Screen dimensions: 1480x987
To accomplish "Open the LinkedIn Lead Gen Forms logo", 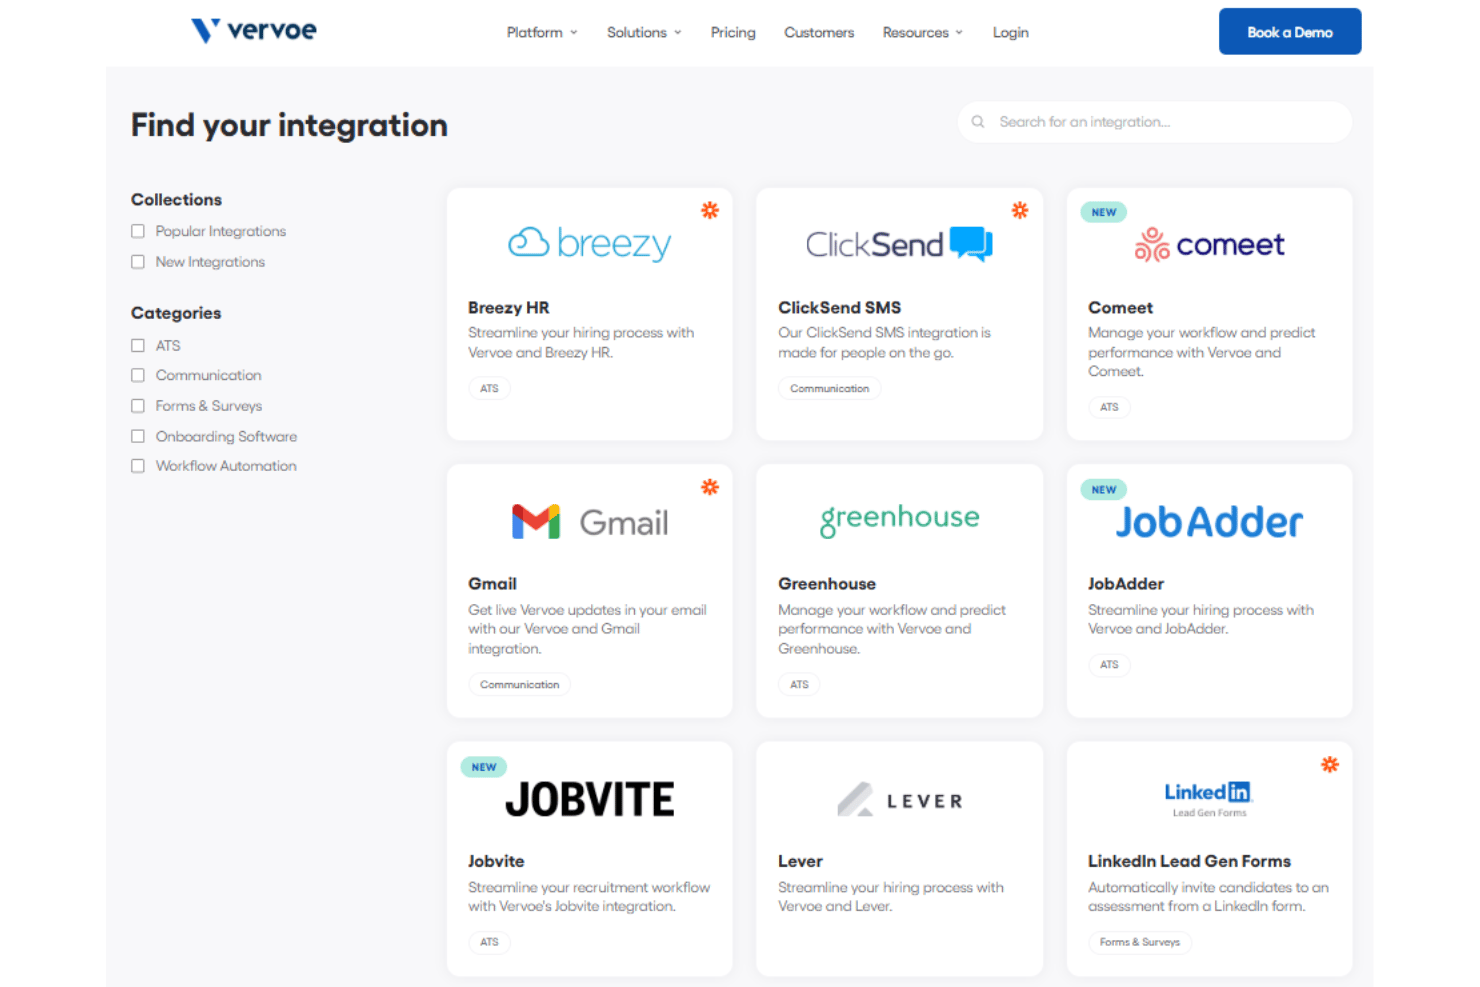I will coord(1209,799).
